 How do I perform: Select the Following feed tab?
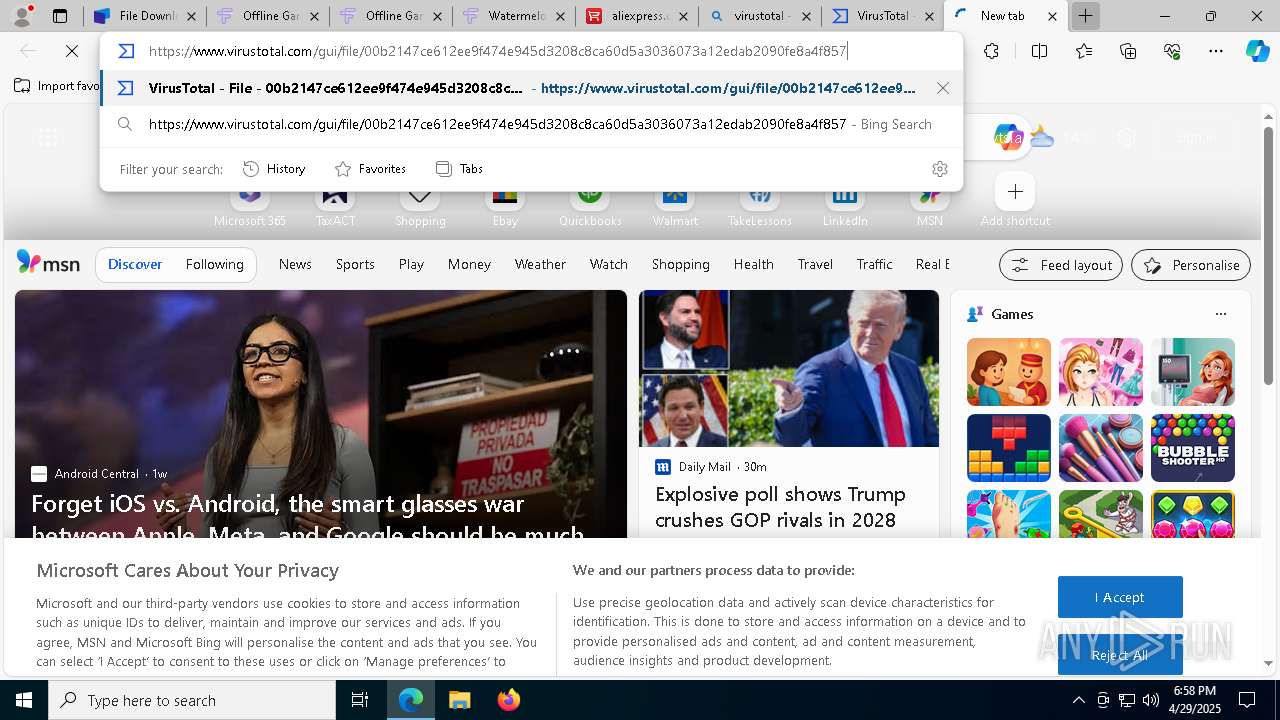(x=214, y=264)
